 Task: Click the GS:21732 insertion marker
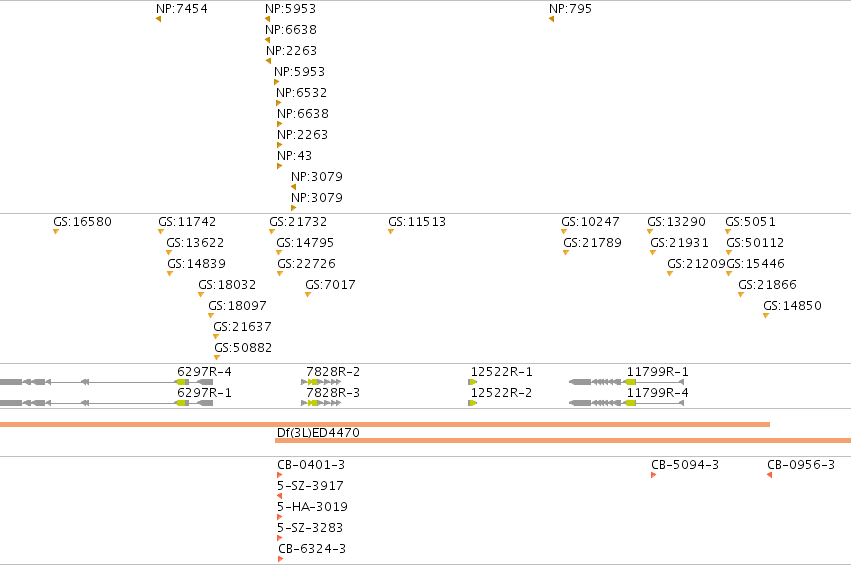tap(272, 232)
